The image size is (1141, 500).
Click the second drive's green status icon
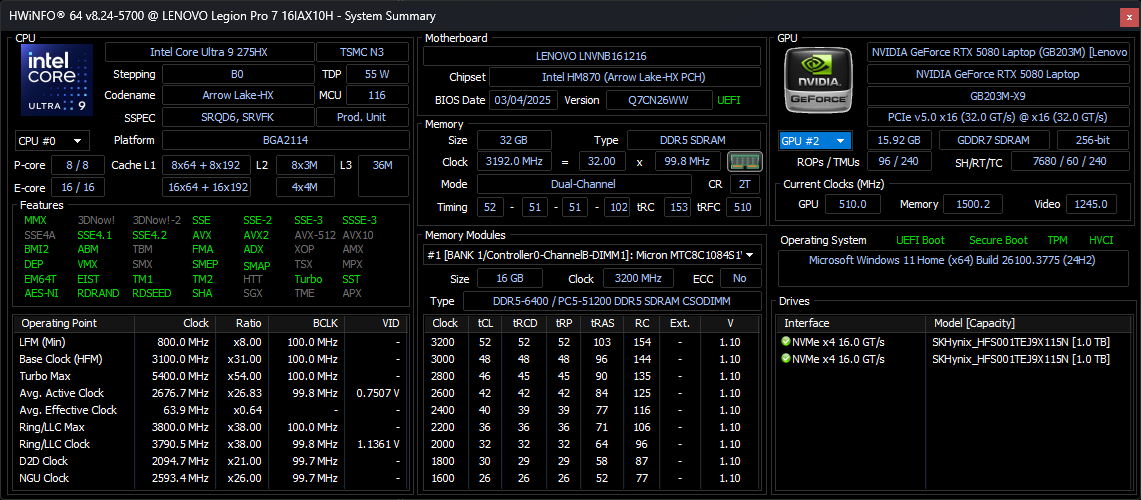pyautogui.click(x=786, y=359)
